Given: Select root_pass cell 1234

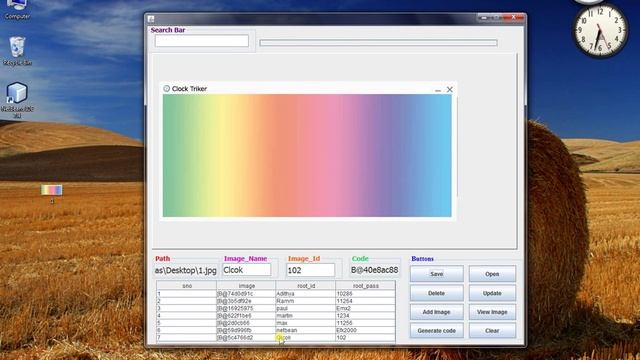Looking at the screenshot, I should [x=365, y=316].
